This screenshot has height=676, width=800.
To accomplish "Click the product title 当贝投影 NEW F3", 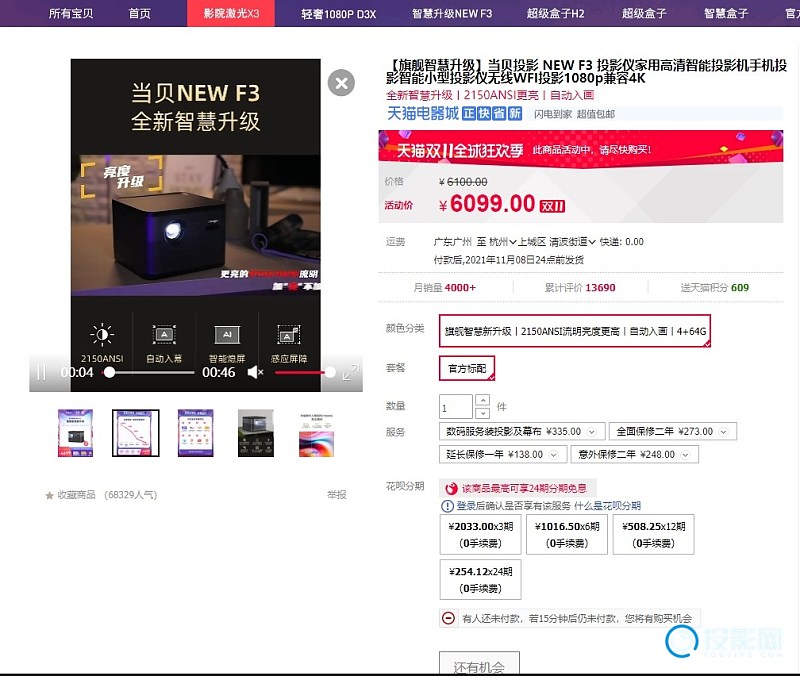I will click(x=586, y=72).
